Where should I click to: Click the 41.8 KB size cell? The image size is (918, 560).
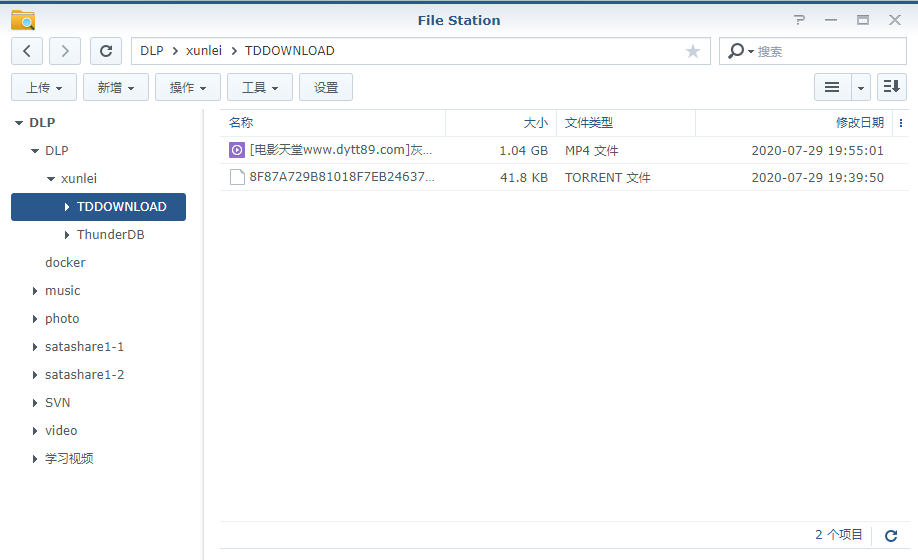[524, 177]
